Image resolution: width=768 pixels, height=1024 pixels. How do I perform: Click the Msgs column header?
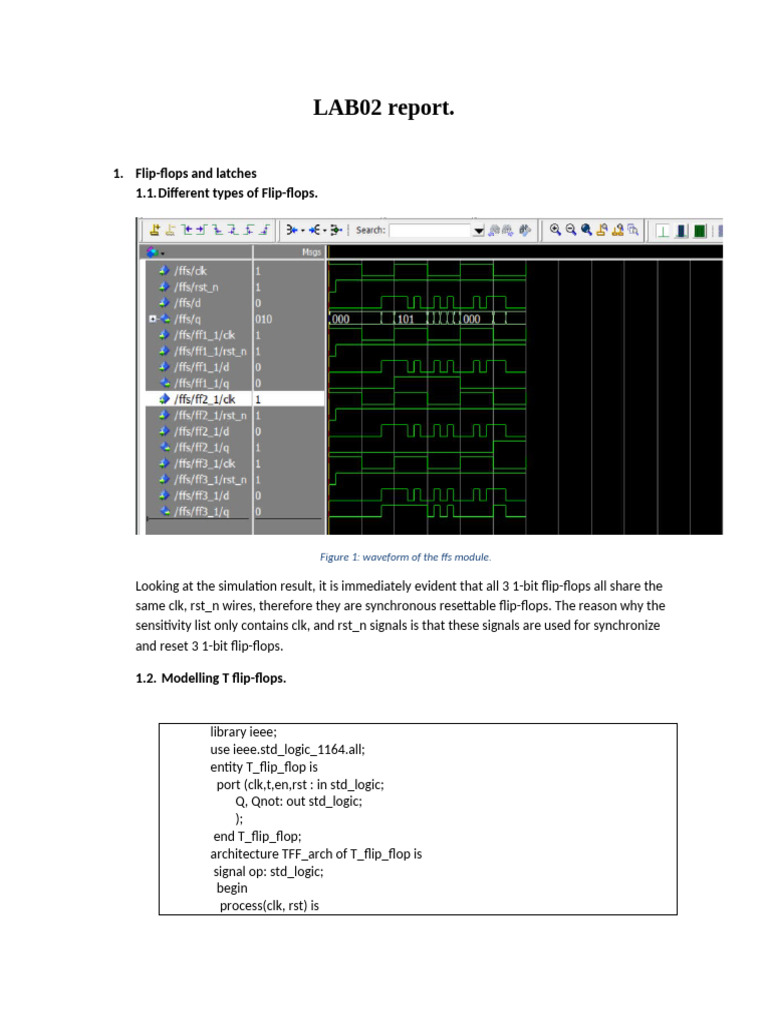312,252
